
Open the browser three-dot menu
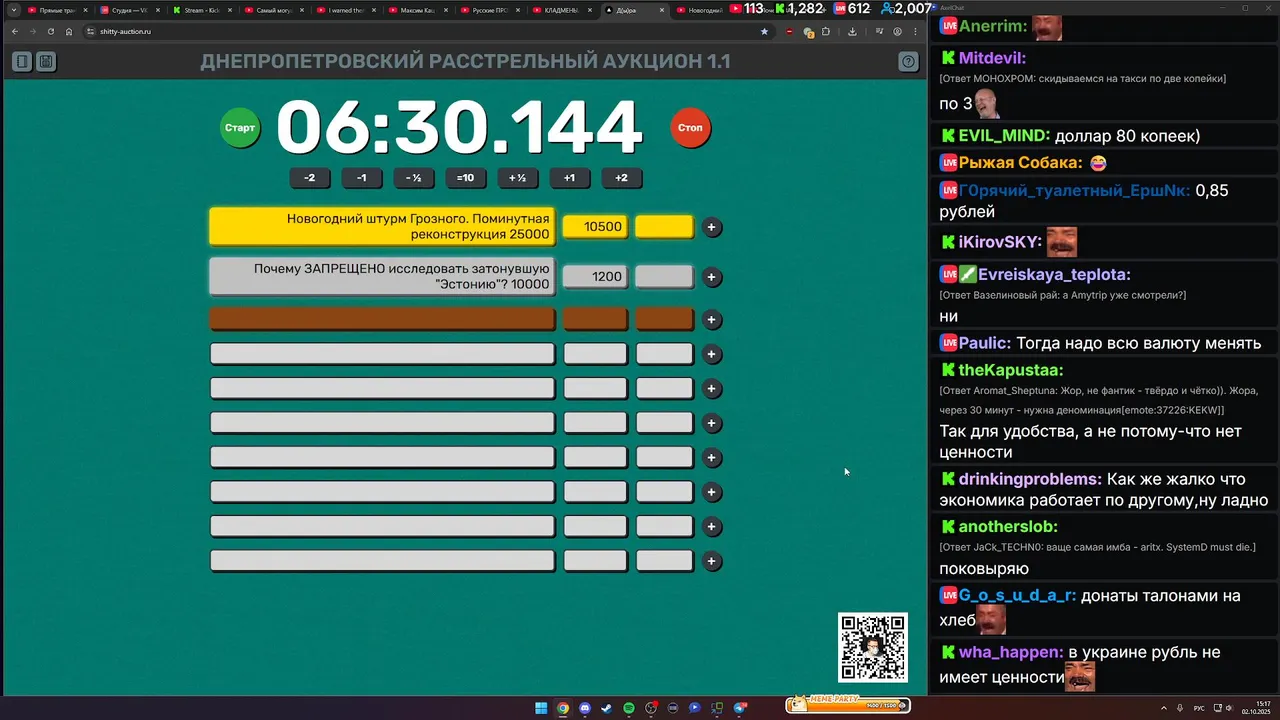click(x=915, y=31)
